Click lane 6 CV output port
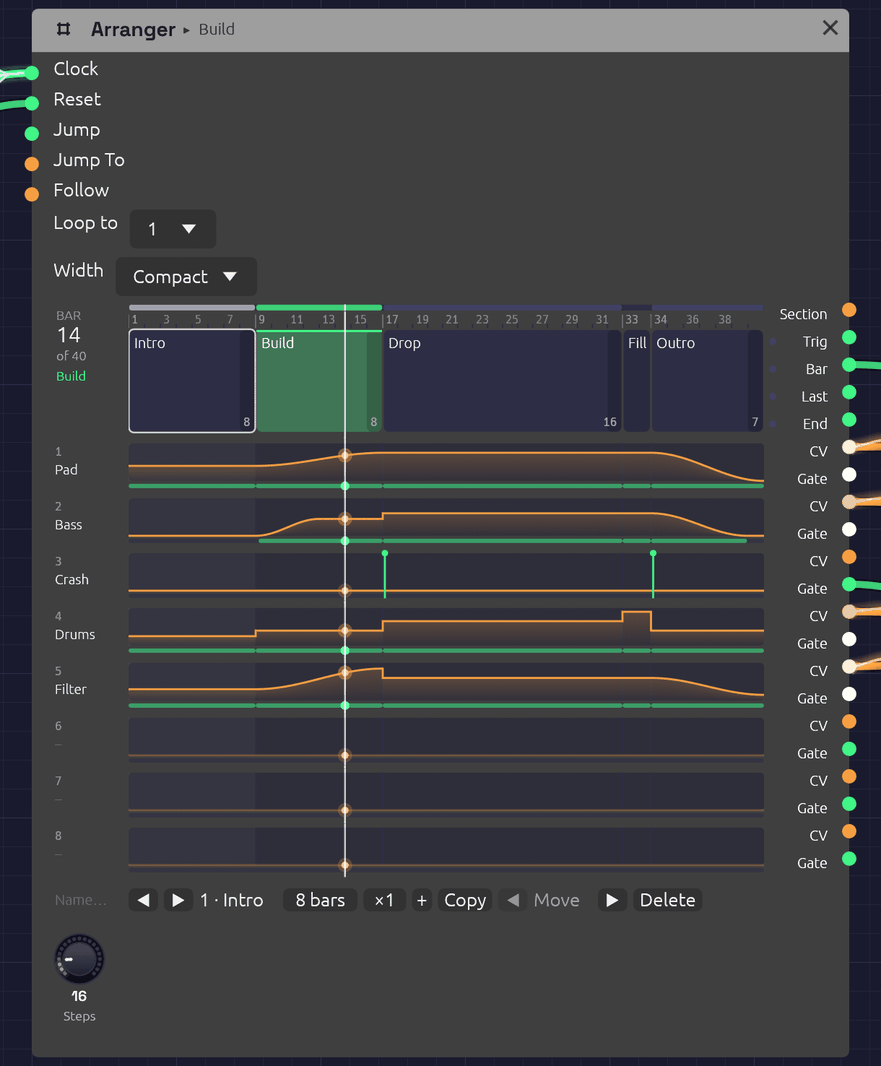 click(x=849, y=721)
